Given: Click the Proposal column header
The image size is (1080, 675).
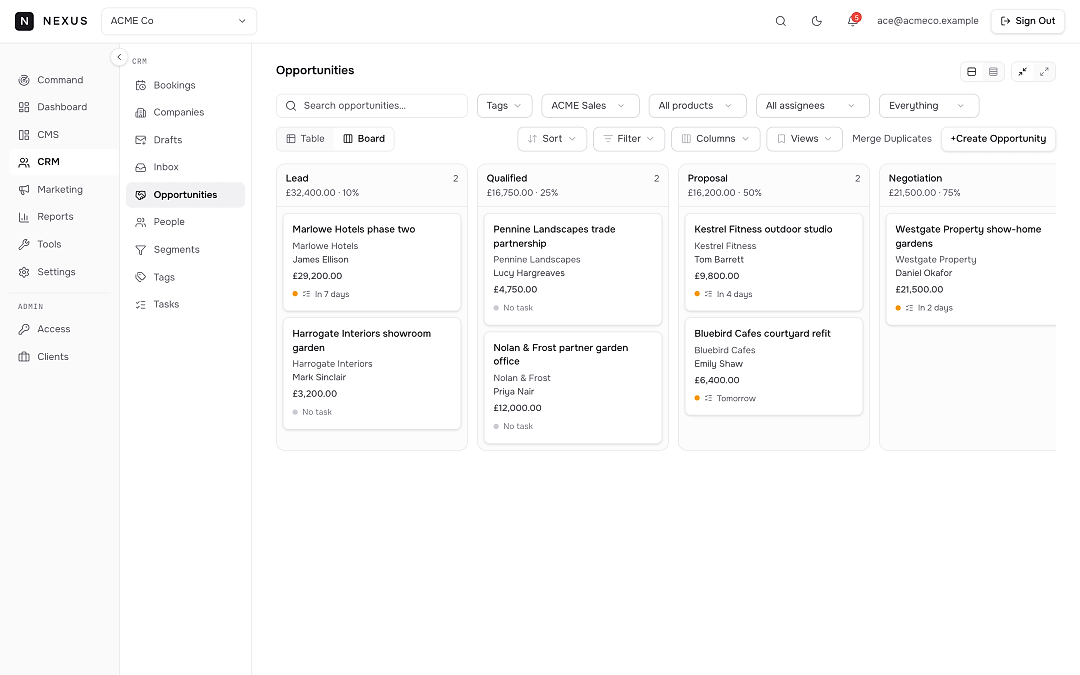Looking at the screenshot, I should click(774, 185).
